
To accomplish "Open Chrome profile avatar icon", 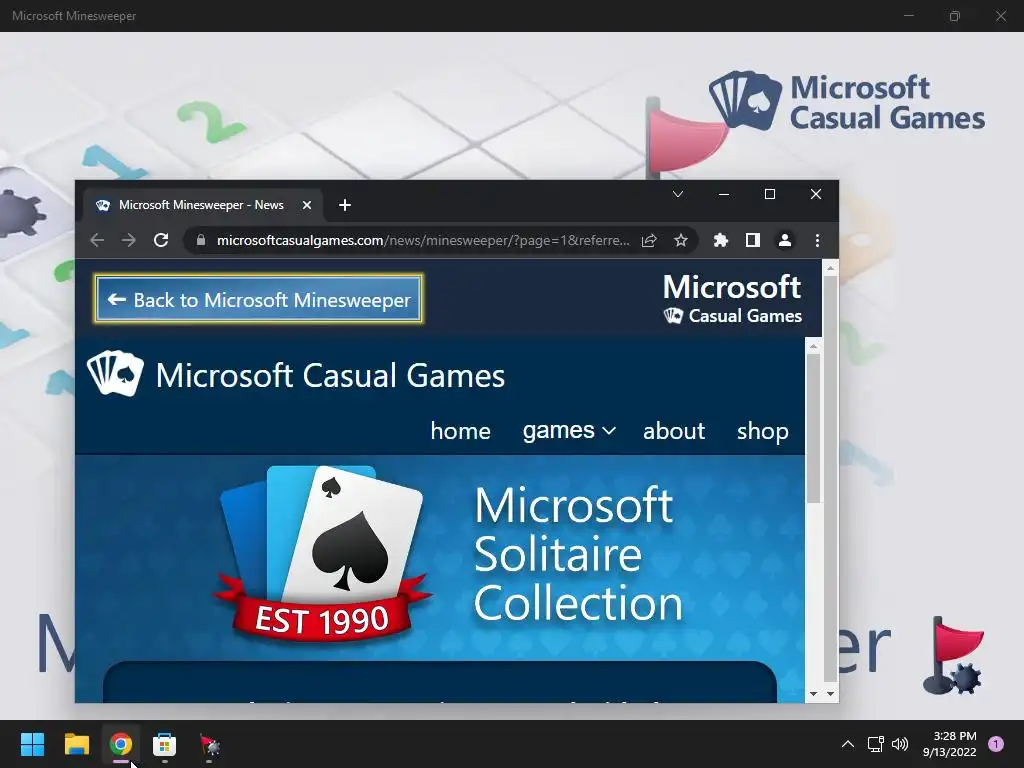I will (785, 240).
